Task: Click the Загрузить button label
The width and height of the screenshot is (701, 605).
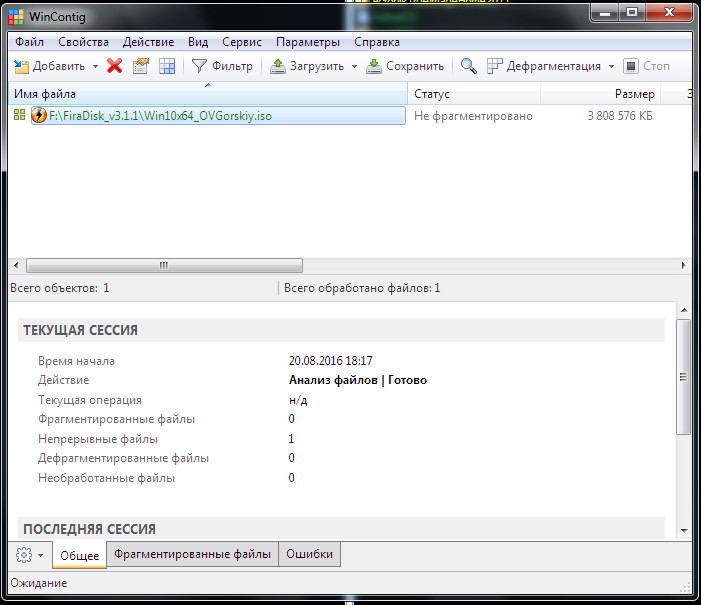Action: tap(317, 66)
